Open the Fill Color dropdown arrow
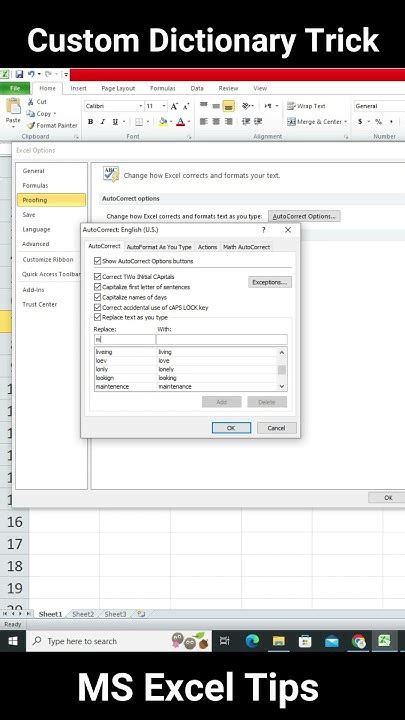Image resolution: width=405 pixels, height=720 pixels. tap(170, 122)
